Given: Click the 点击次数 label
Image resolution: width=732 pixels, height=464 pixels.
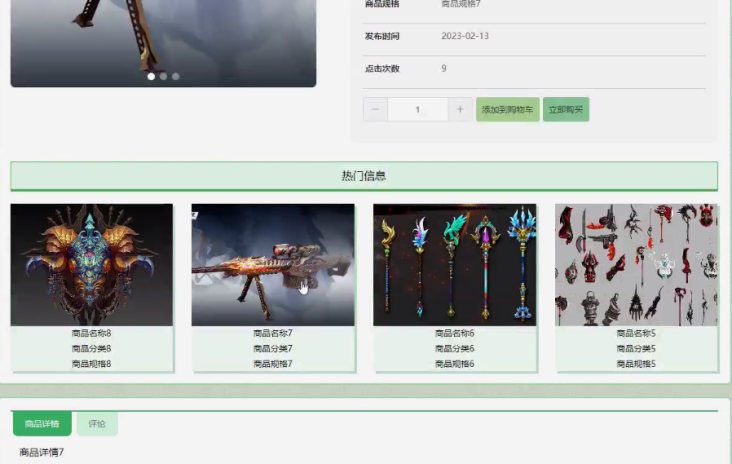Looking at the screenshot, I should (x=382, y=69).
